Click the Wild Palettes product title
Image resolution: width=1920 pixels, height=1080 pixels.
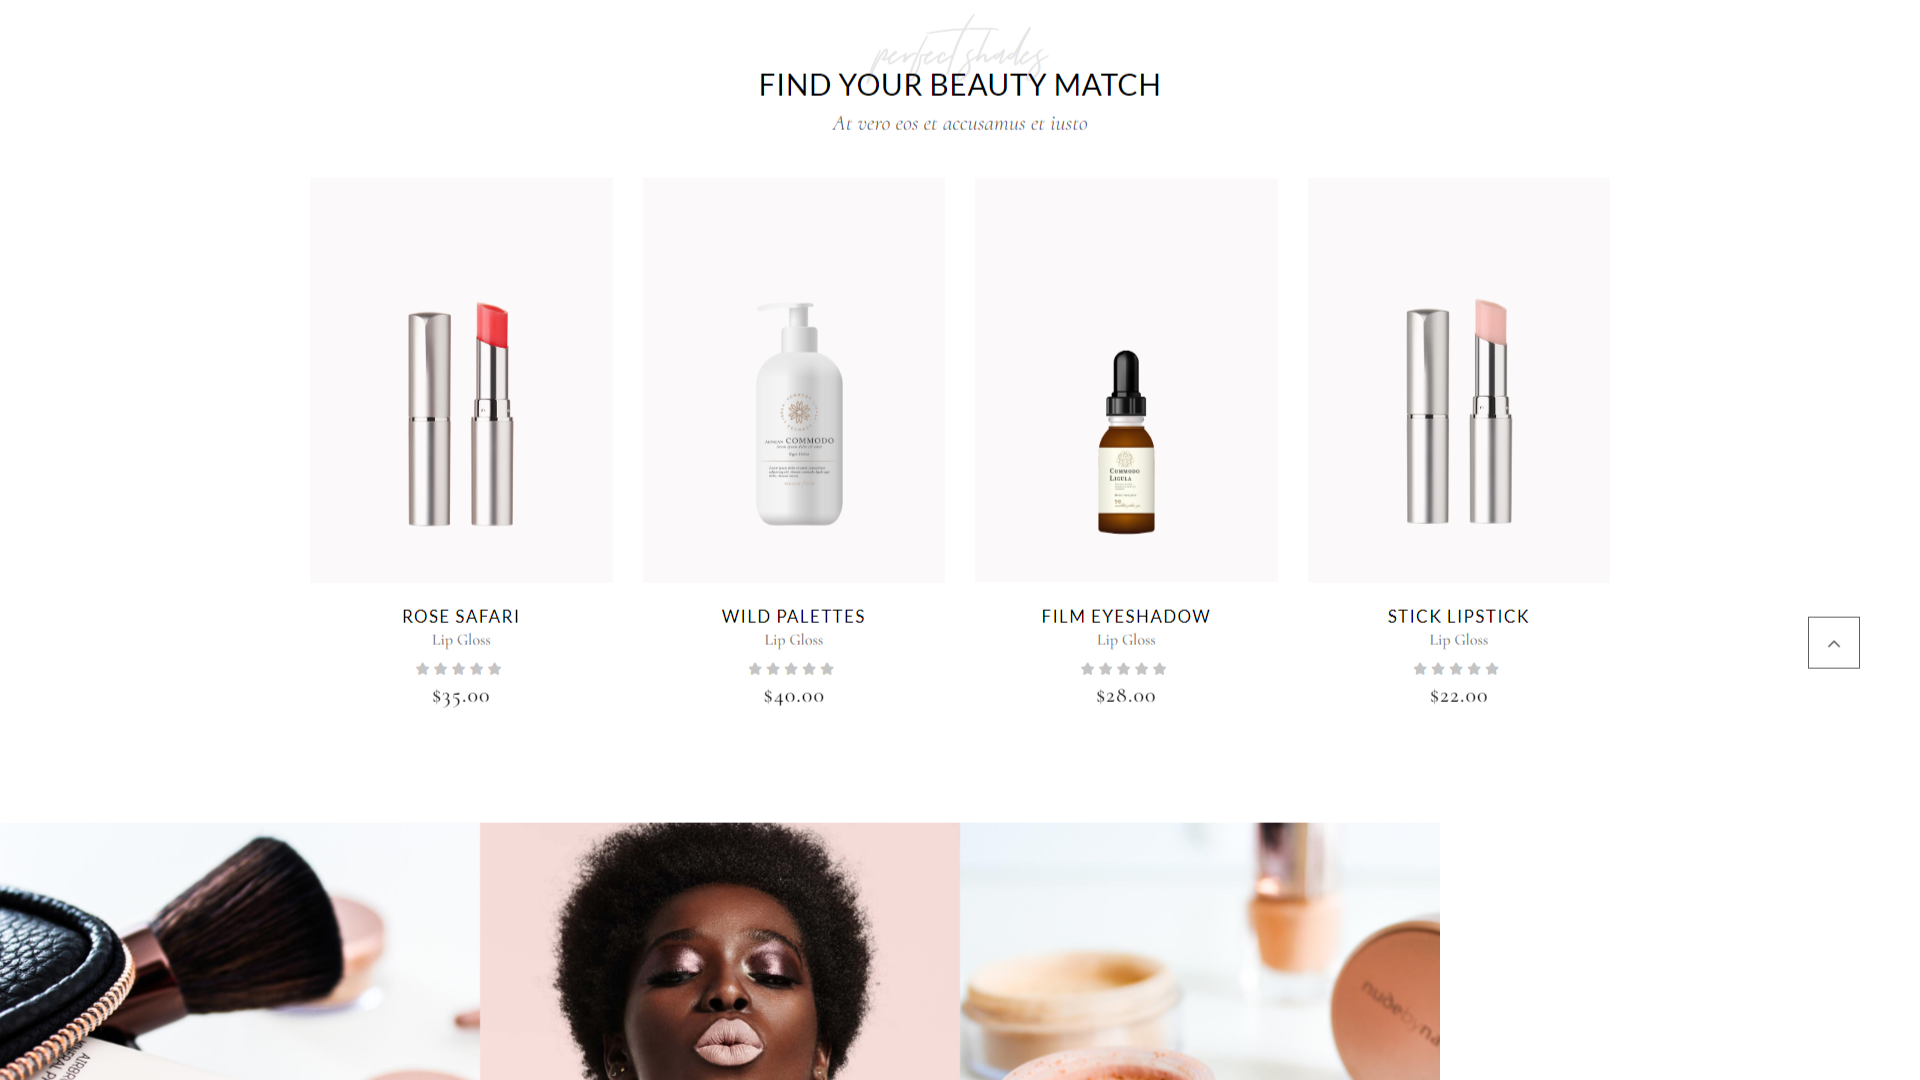(x=794, y=616)
